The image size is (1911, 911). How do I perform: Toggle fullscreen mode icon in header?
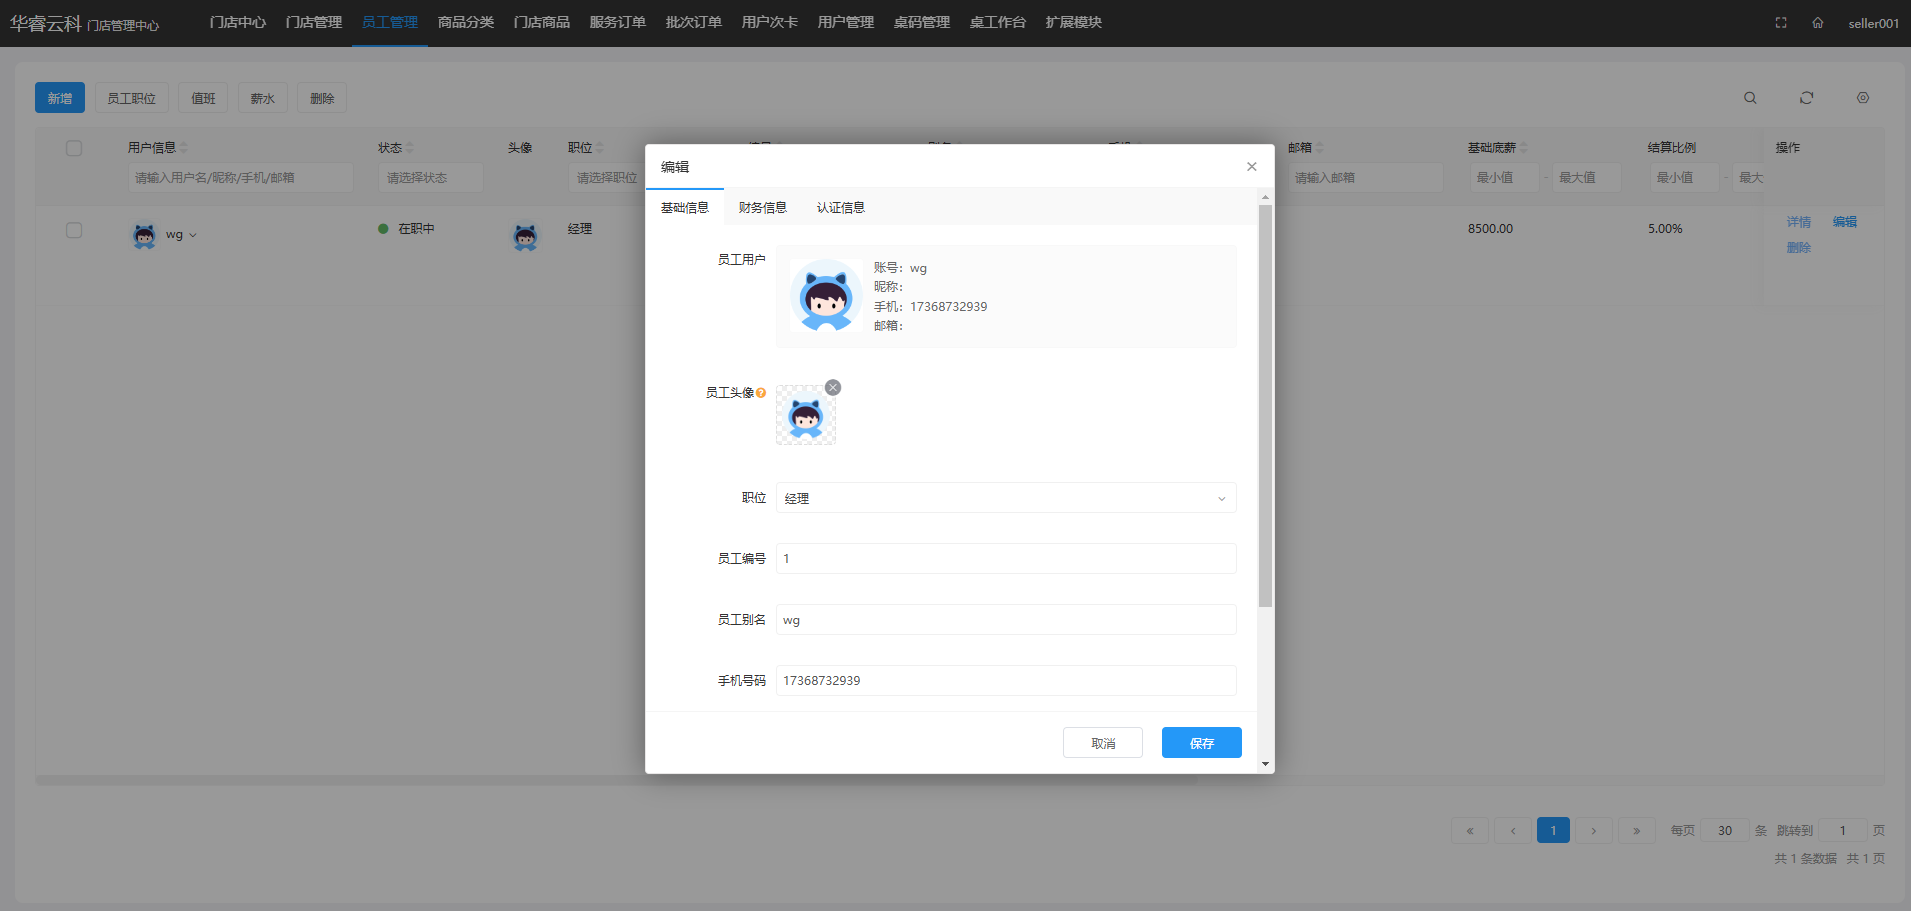click(x=1781, y=23)
